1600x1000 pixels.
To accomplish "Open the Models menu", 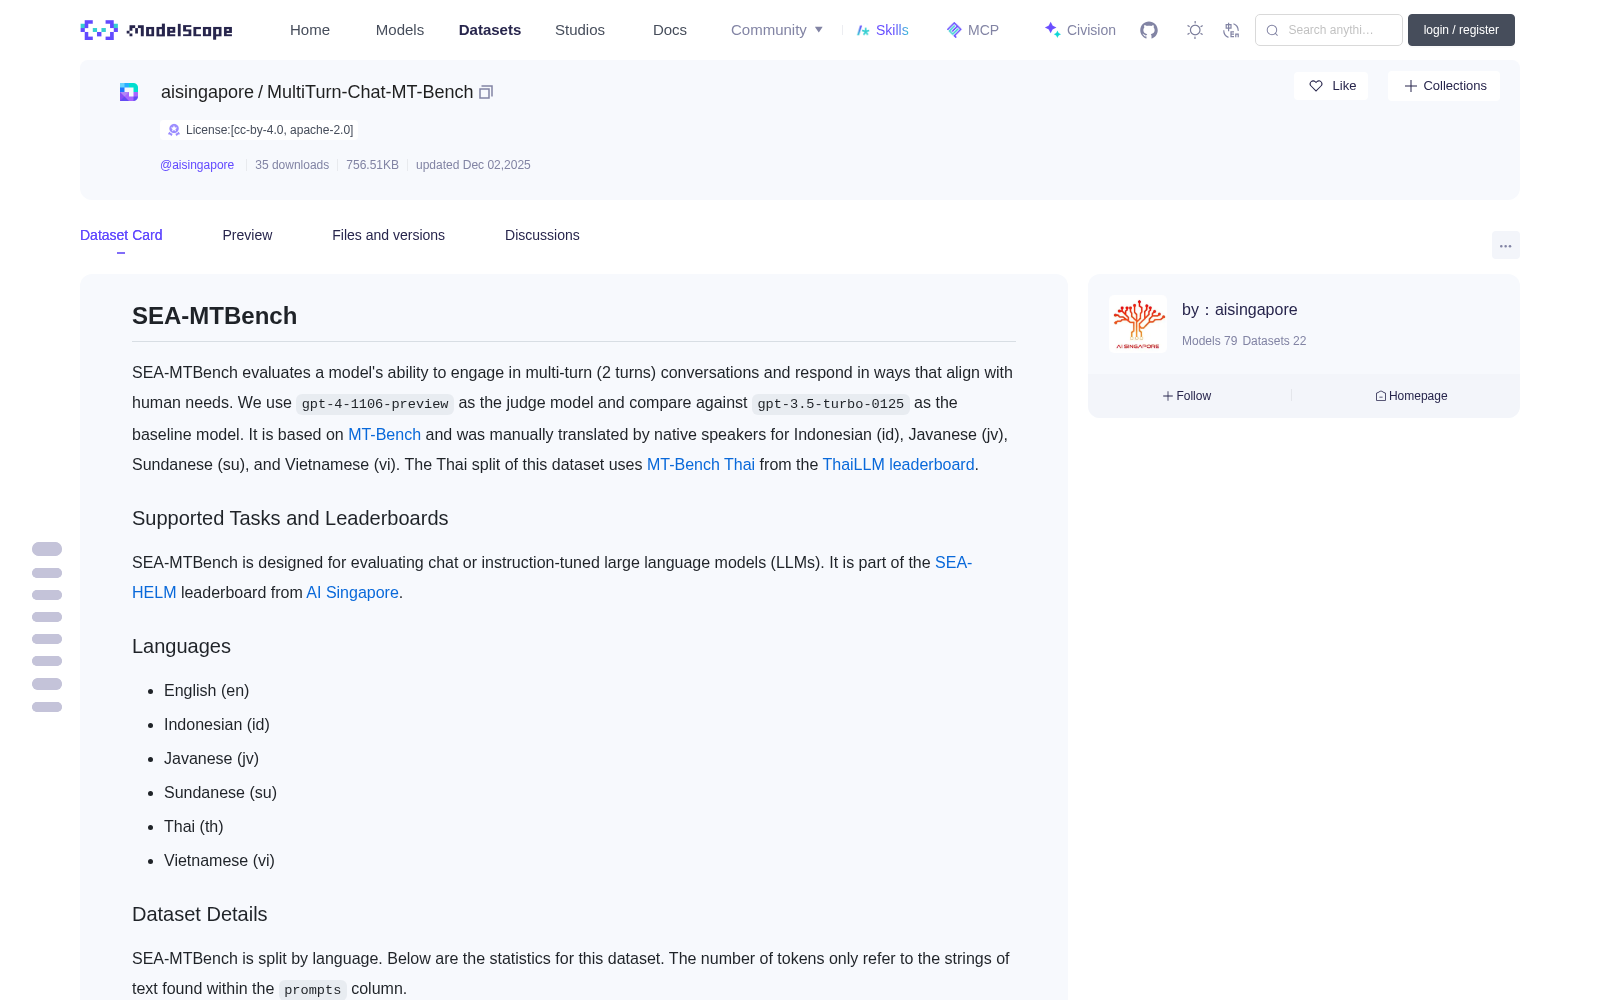I will click(x=400, y=30).
